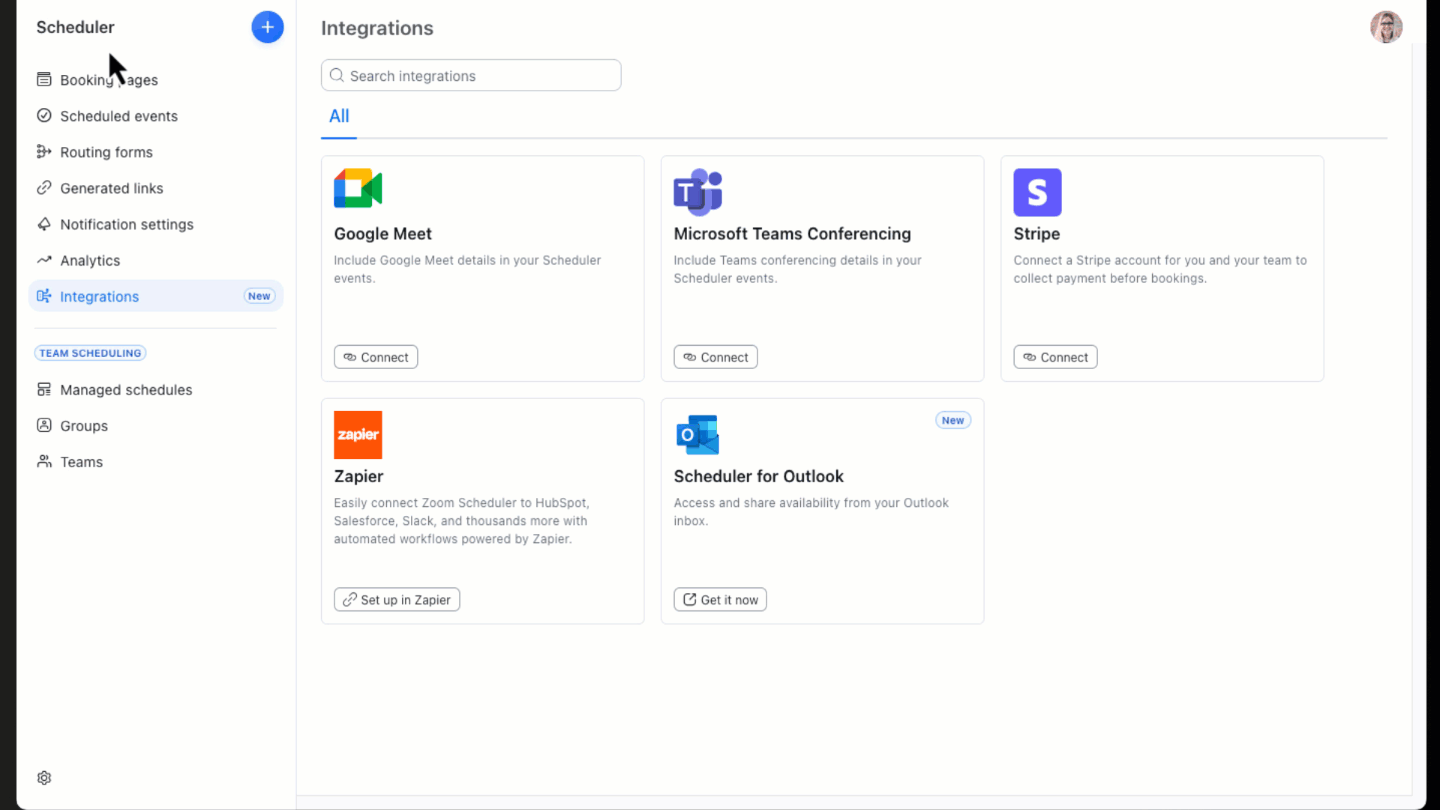Click New badge beside Integrations
This screenshot has width=1440, height=810.
tap(259, 296)
